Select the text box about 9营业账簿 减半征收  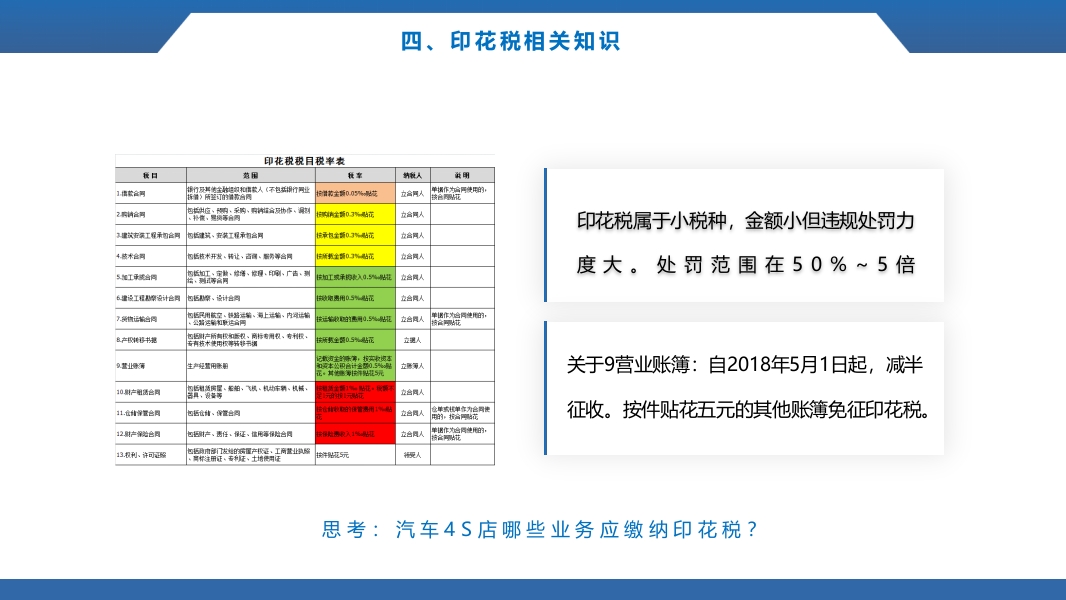pyautogui.click(x=745, y=385)
